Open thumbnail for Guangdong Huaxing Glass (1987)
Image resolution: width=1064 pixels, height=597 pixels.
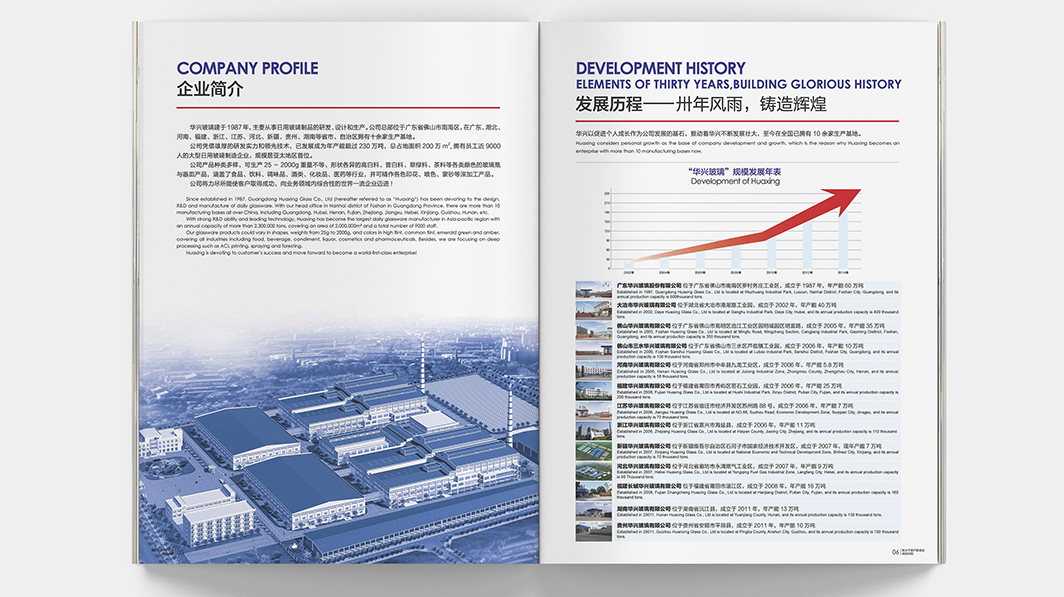tap(594, 290)
